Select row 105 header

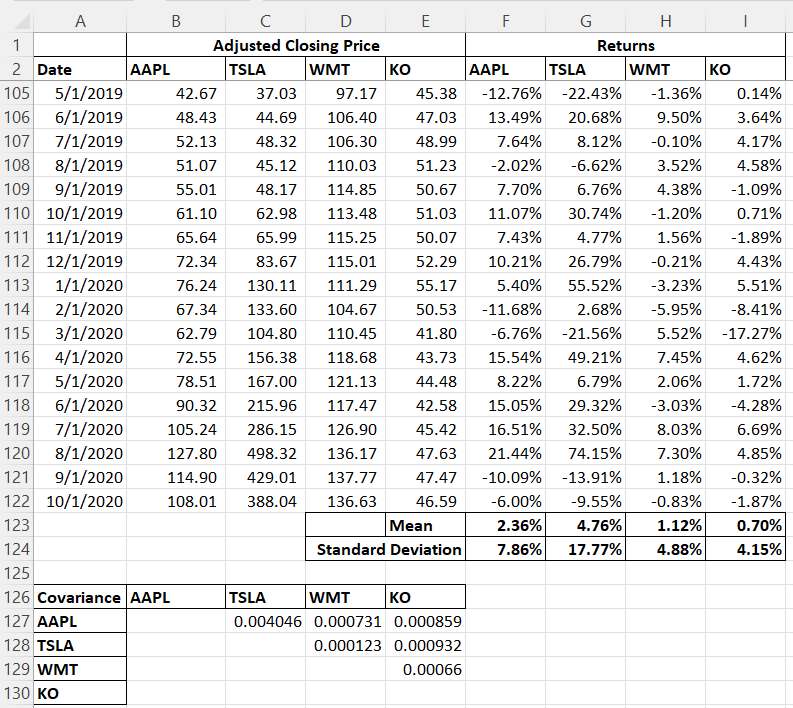pyautogui.click(x=17, y=94)
